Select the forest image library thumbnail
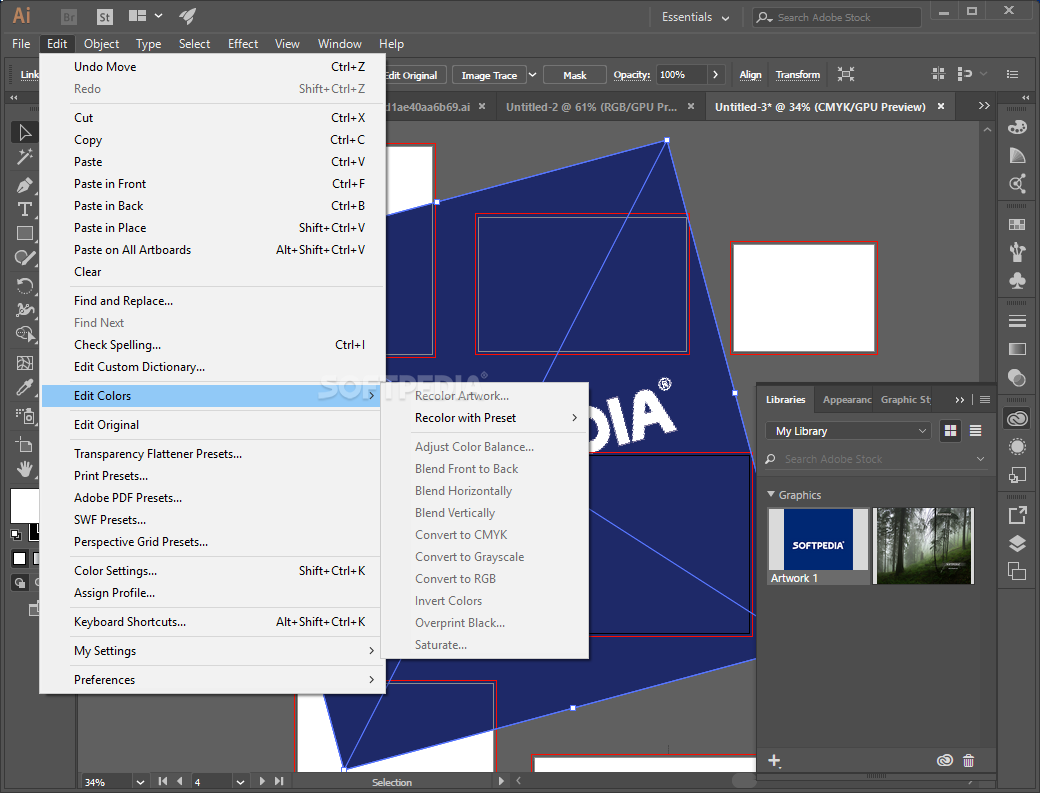The width and height of the screenshot is (1040, 793). coord(923,546)
